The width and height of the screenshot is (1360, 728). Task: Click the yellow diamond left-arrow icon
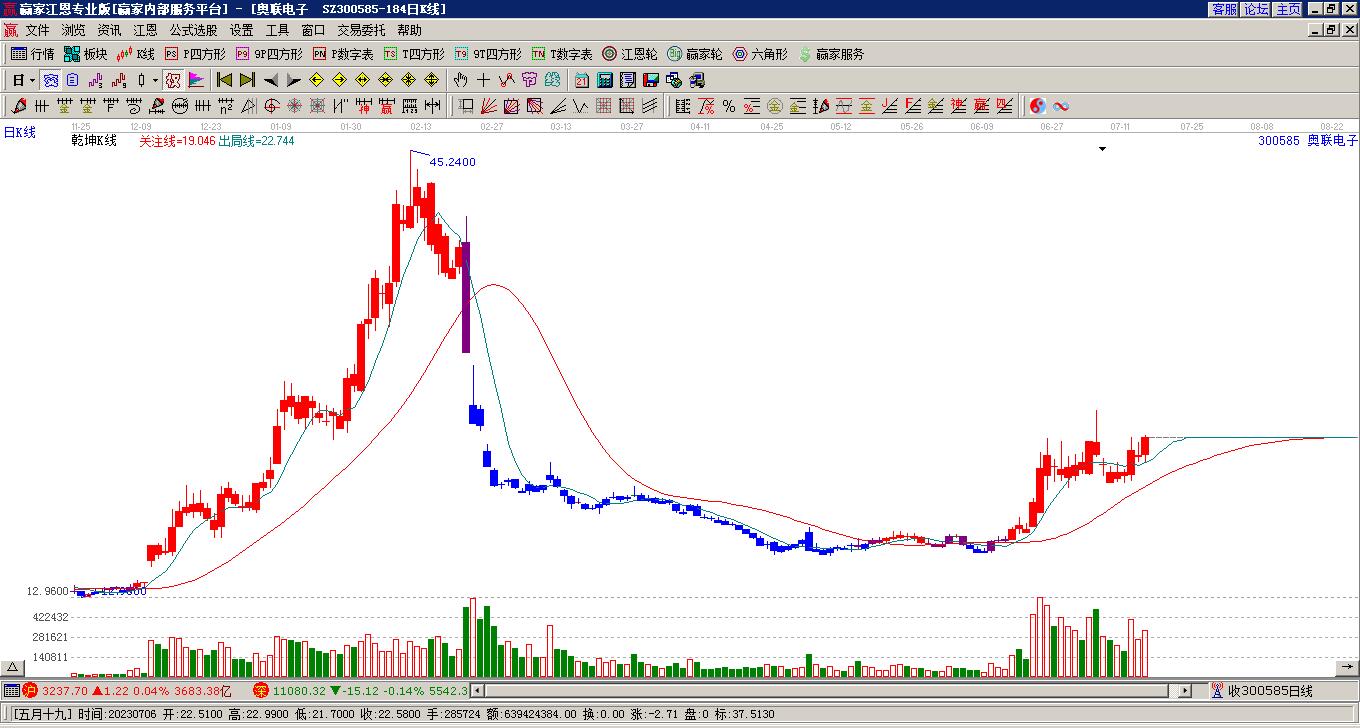[x=316, y=80]
